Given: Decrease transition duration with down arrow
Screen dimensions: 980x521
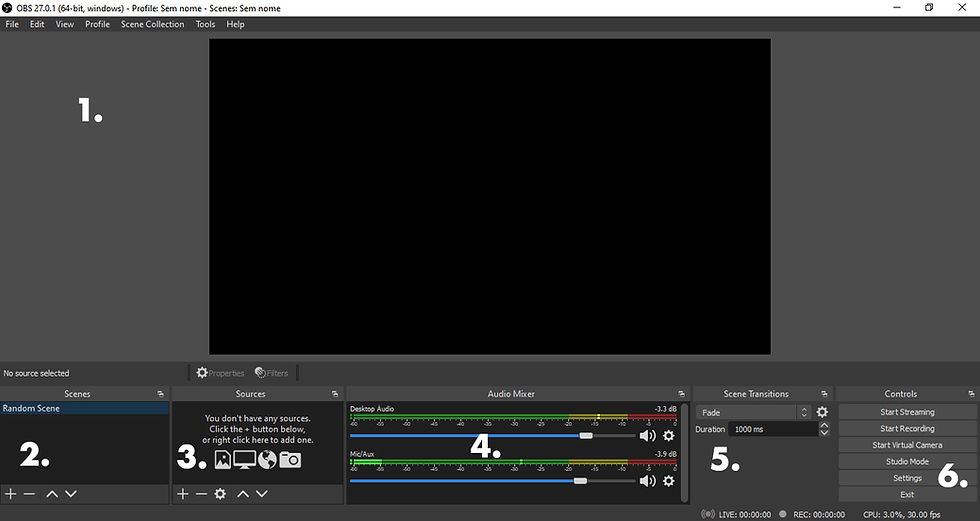Looking at the screenshot, I should click(824, 433).
